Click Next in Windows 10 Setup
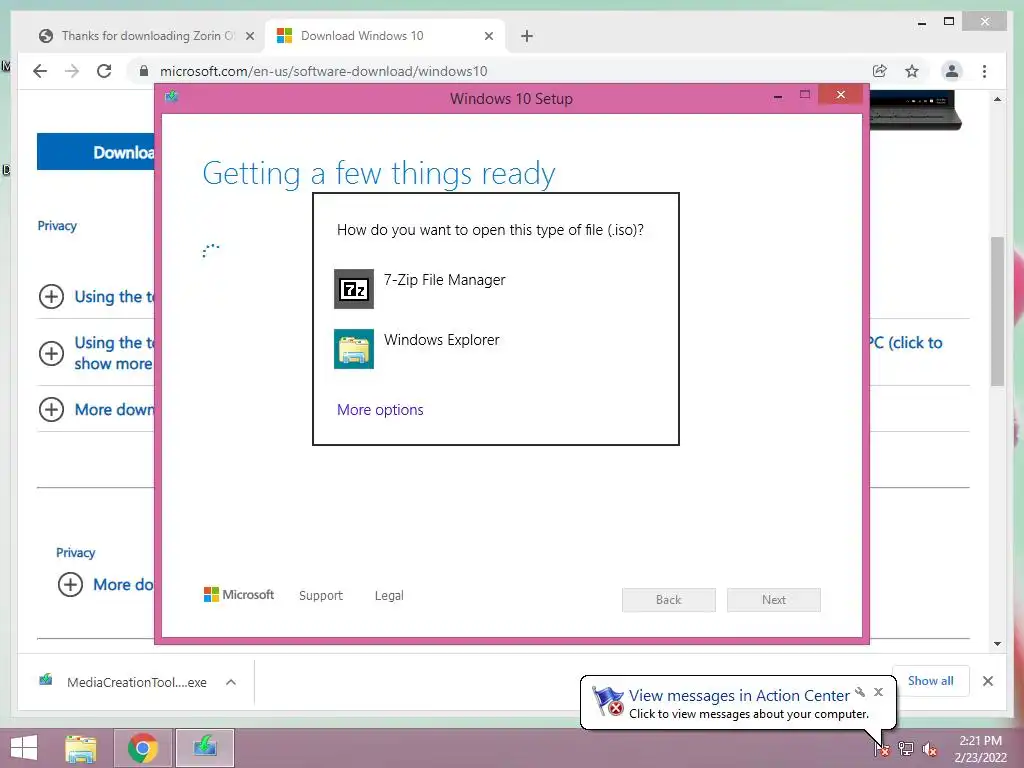 pyautogui.click(x=773, y=600)
